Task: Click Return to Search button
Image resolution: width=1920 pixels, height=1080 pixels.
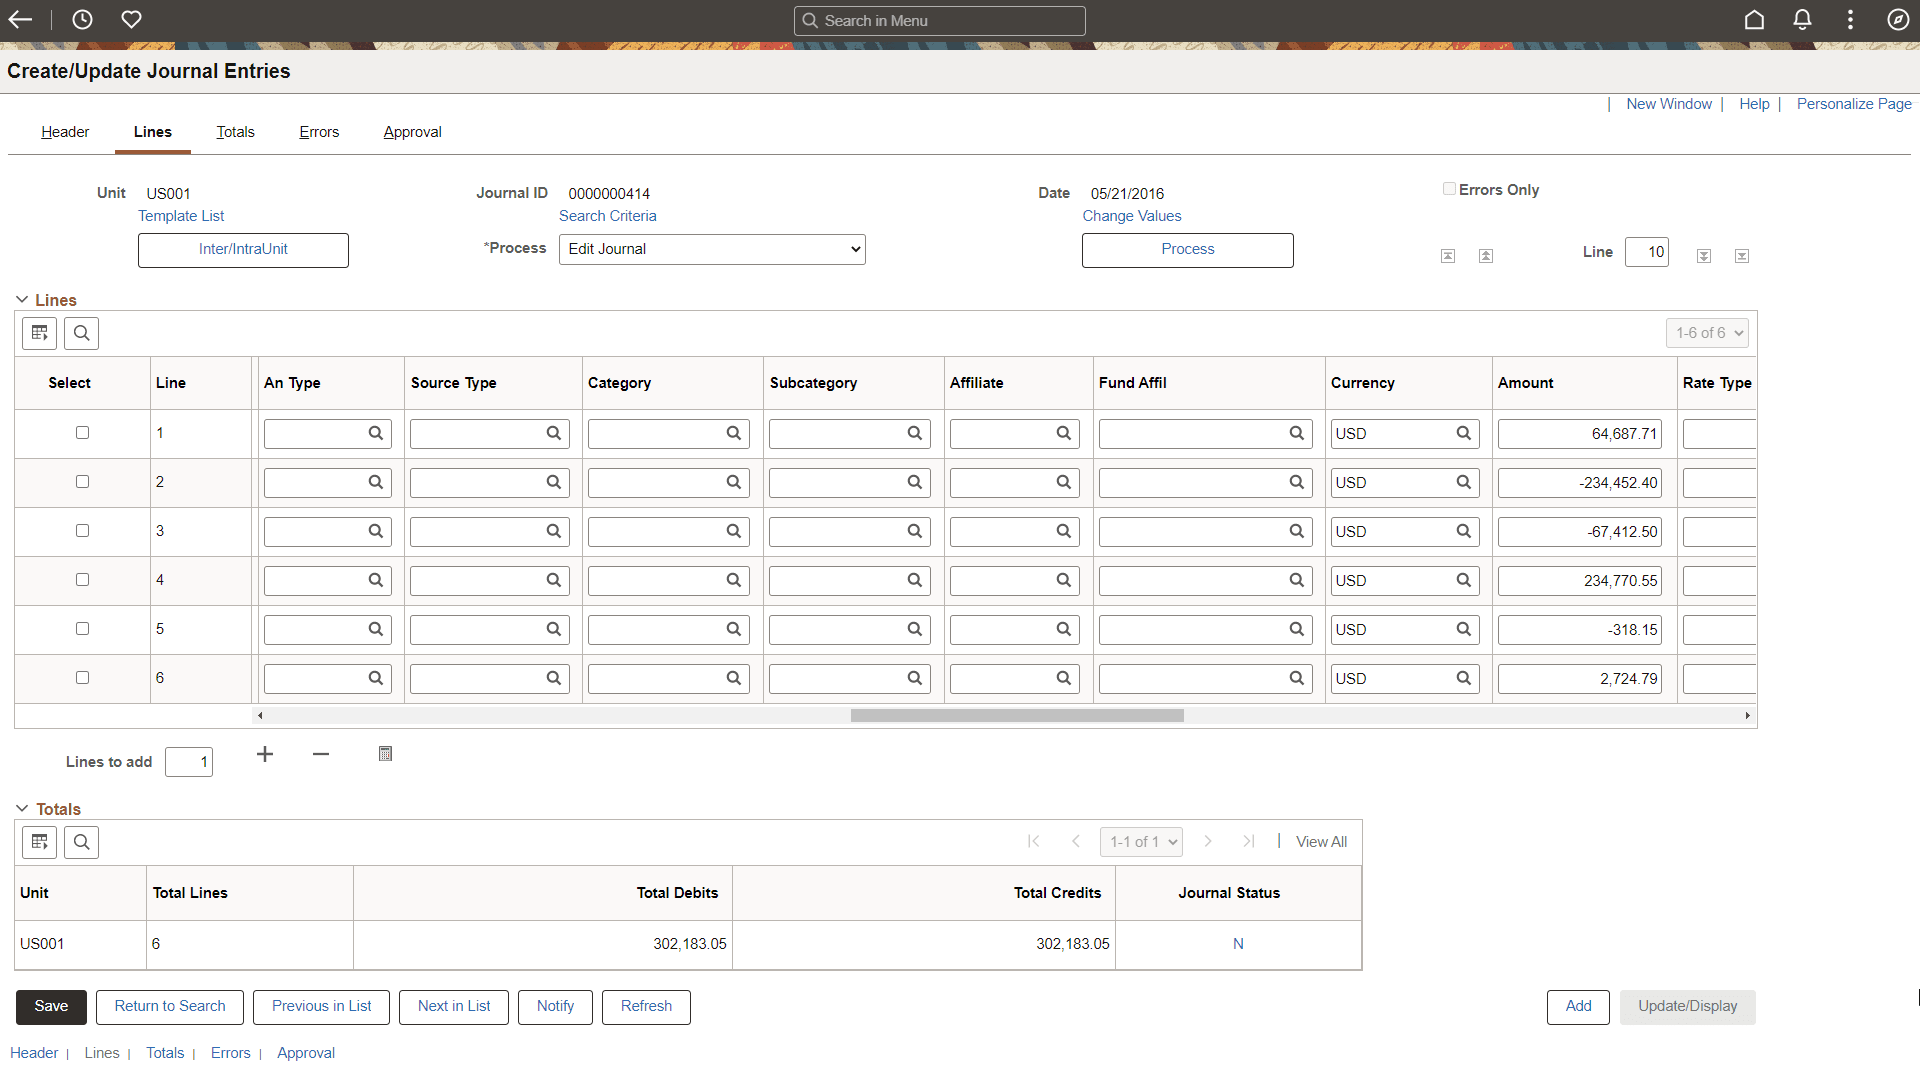Action: (x=170, y=1007)
